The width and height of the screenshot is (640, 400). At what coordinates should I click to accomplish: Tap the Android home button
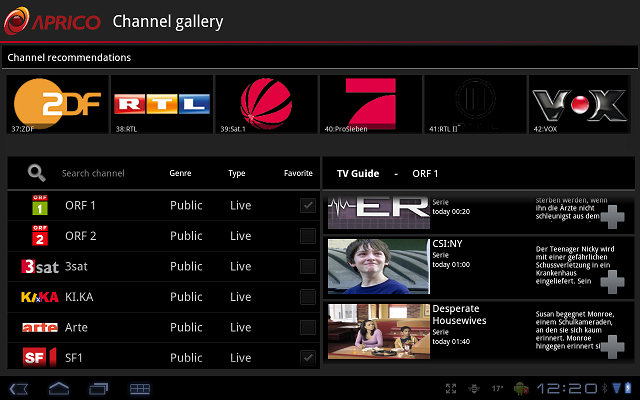click(59, 389)
